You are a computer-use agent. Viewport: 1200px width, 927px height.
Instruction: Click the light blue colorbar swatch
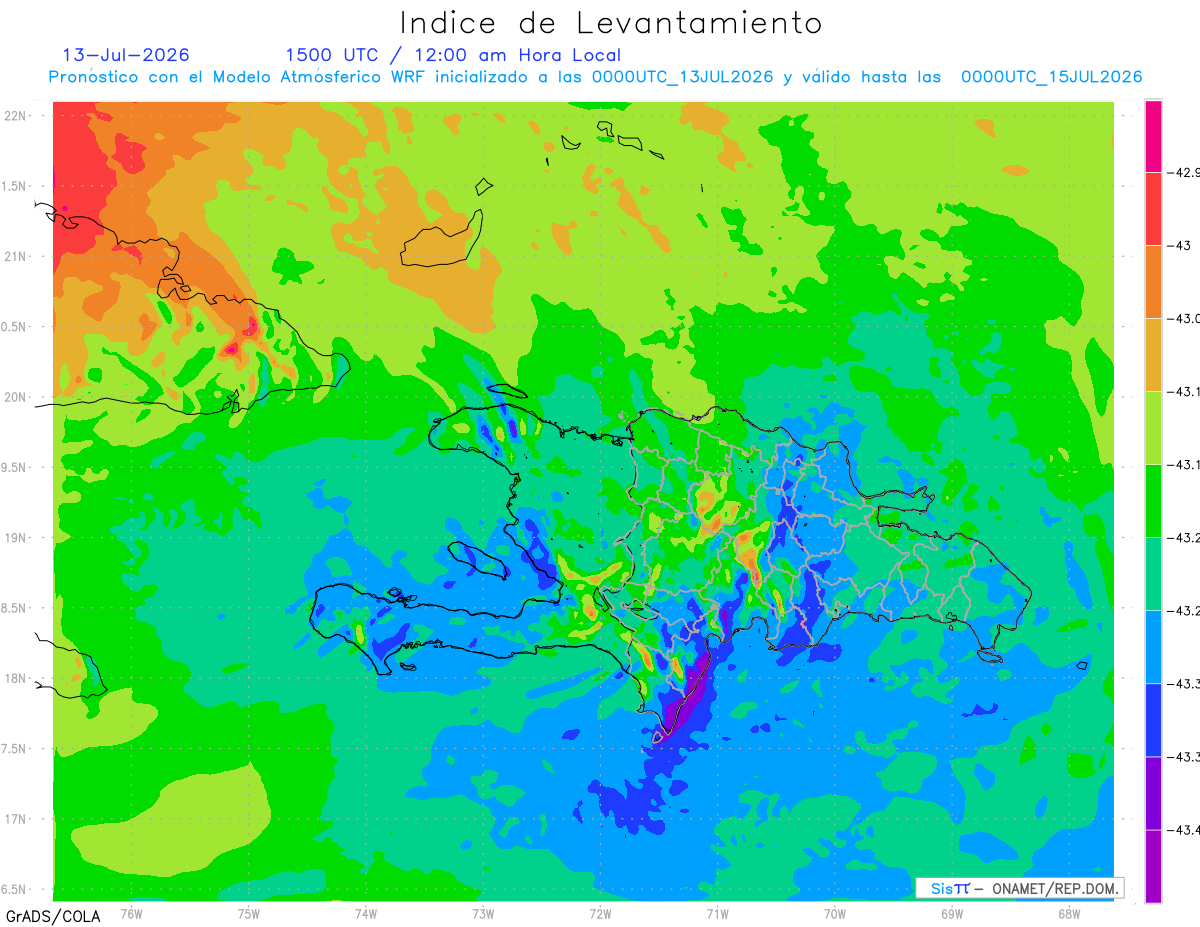(x=1153, y=647)
